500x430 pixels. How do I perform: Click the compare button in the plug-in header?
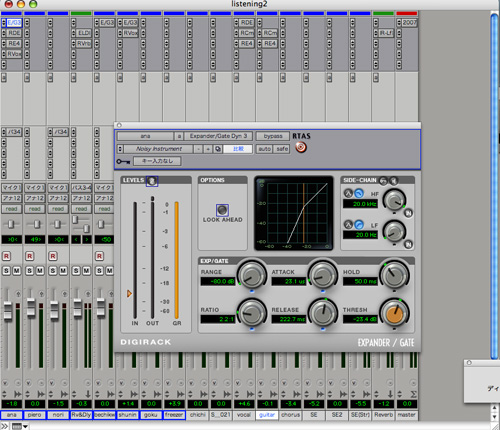[238, 149]
